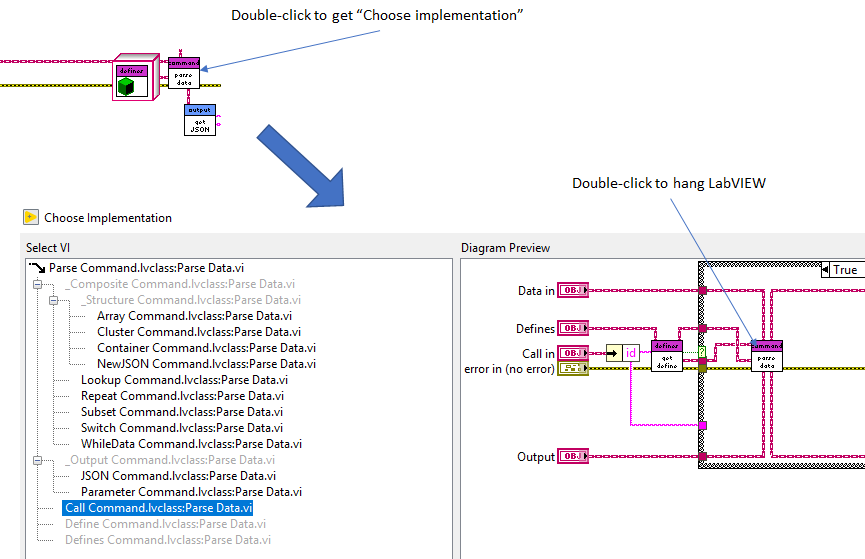Select Container Command.lvclass:Parse Data.vi

206,348
